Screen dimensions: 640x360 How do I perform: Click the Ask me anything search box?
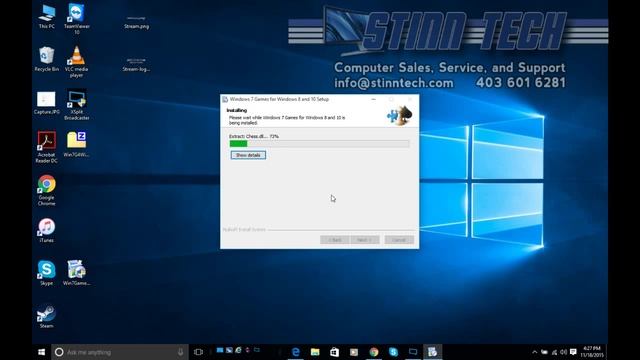pyautogui.click(x=120, y=352)
